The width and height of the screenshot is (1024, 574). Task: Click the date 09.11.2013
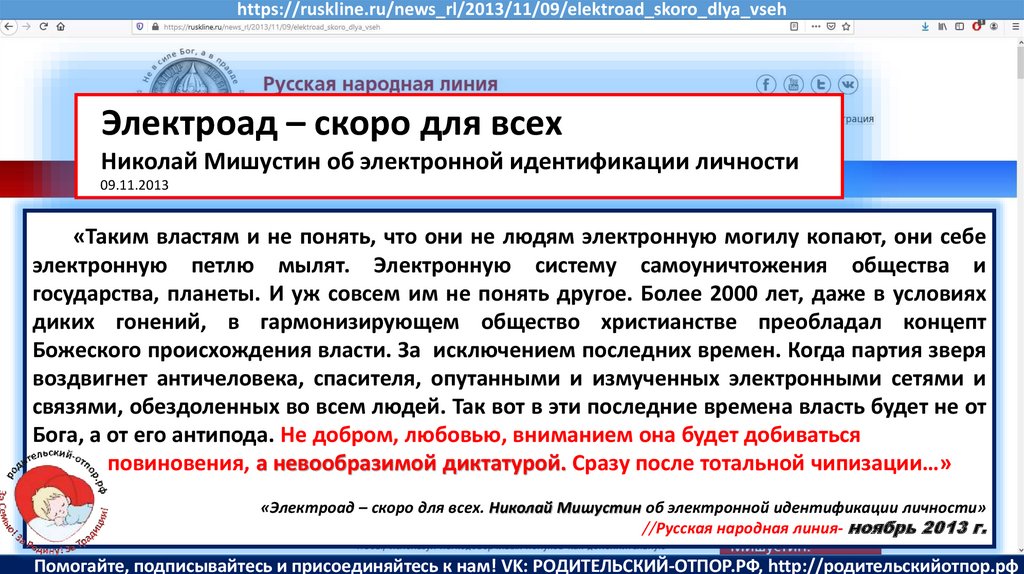(x=135, y=185)
